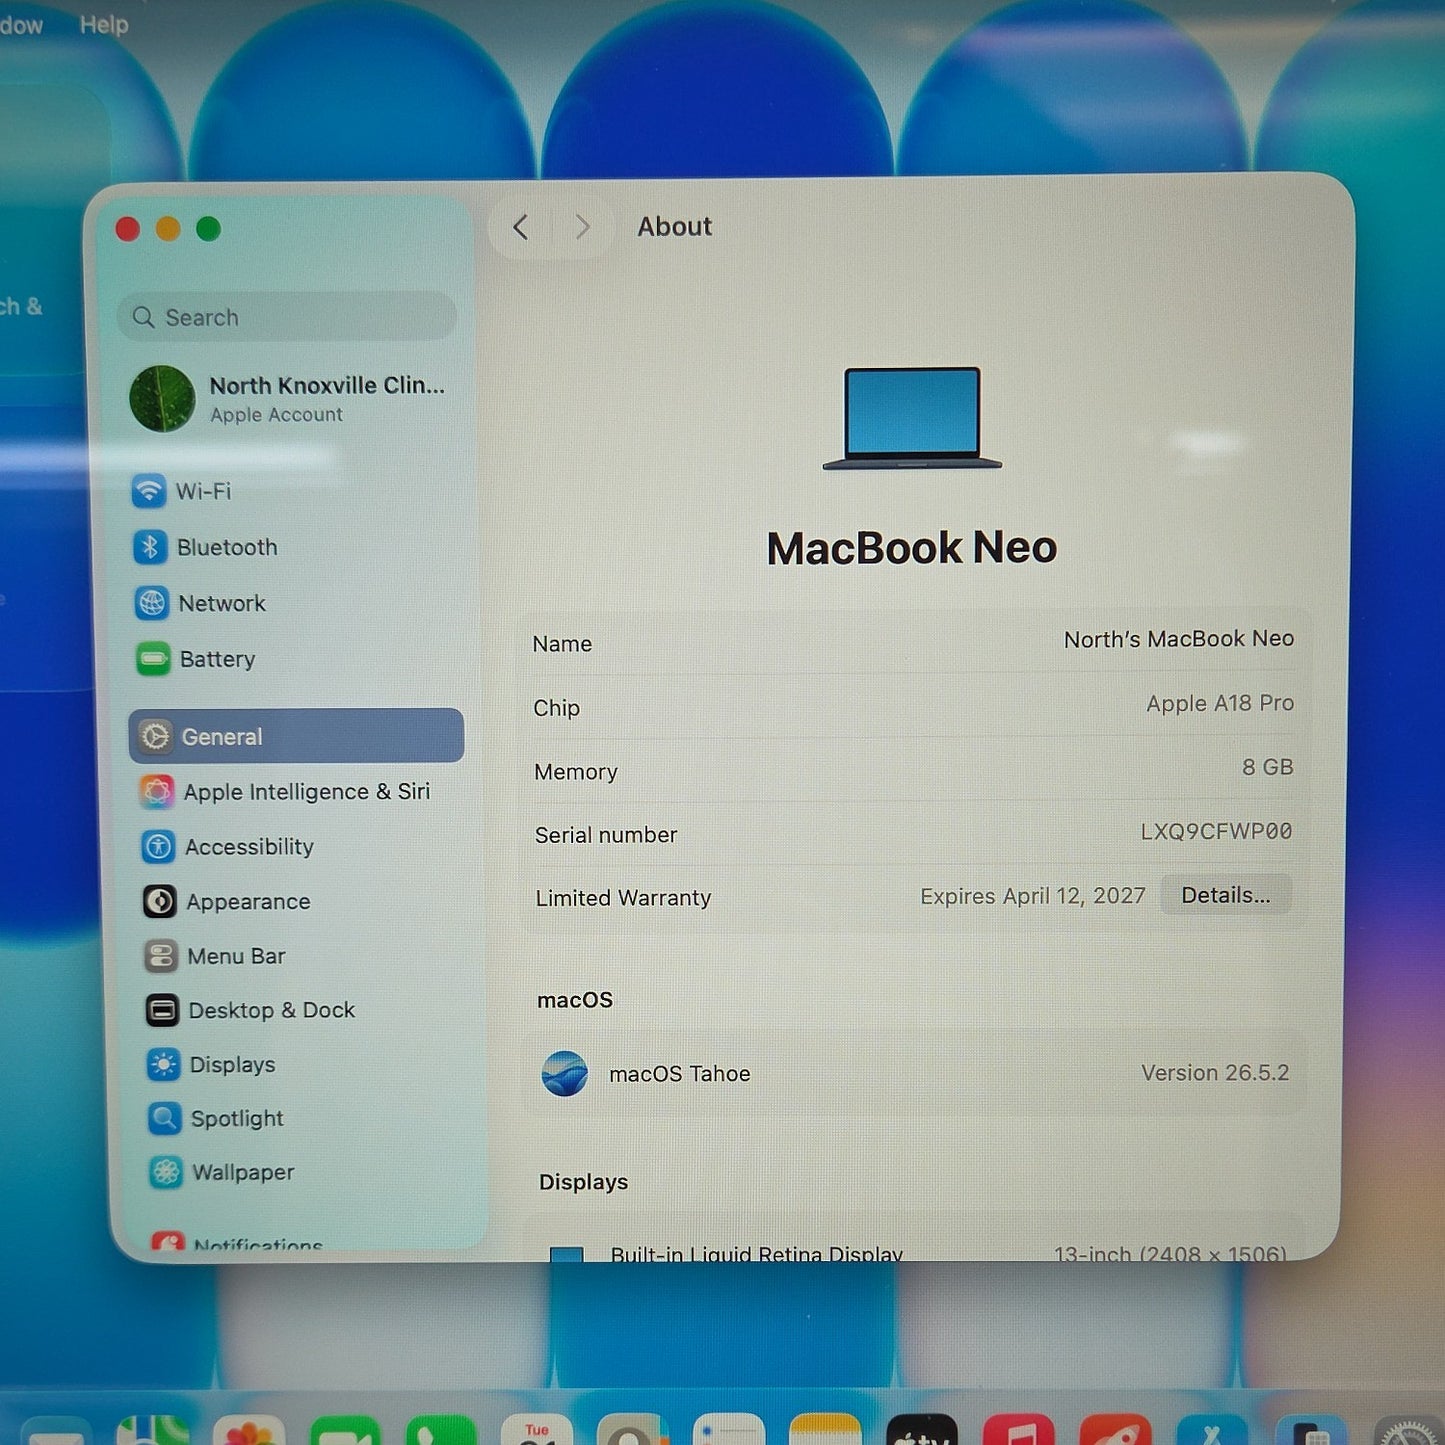Open FaceTime from the Dock
Viewport: 1445px width, 1445px height.
pos(345,1430)
